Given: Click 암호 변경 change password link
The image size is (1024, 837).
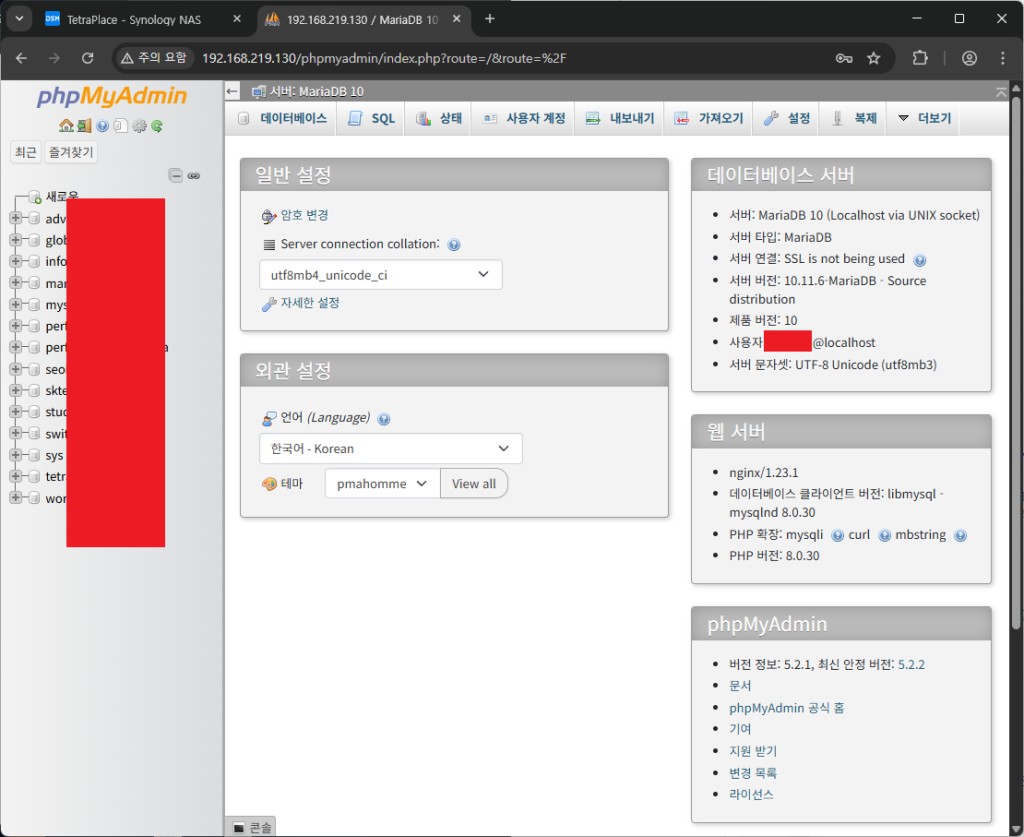Looking at the screenshot, I should point(304,215).
